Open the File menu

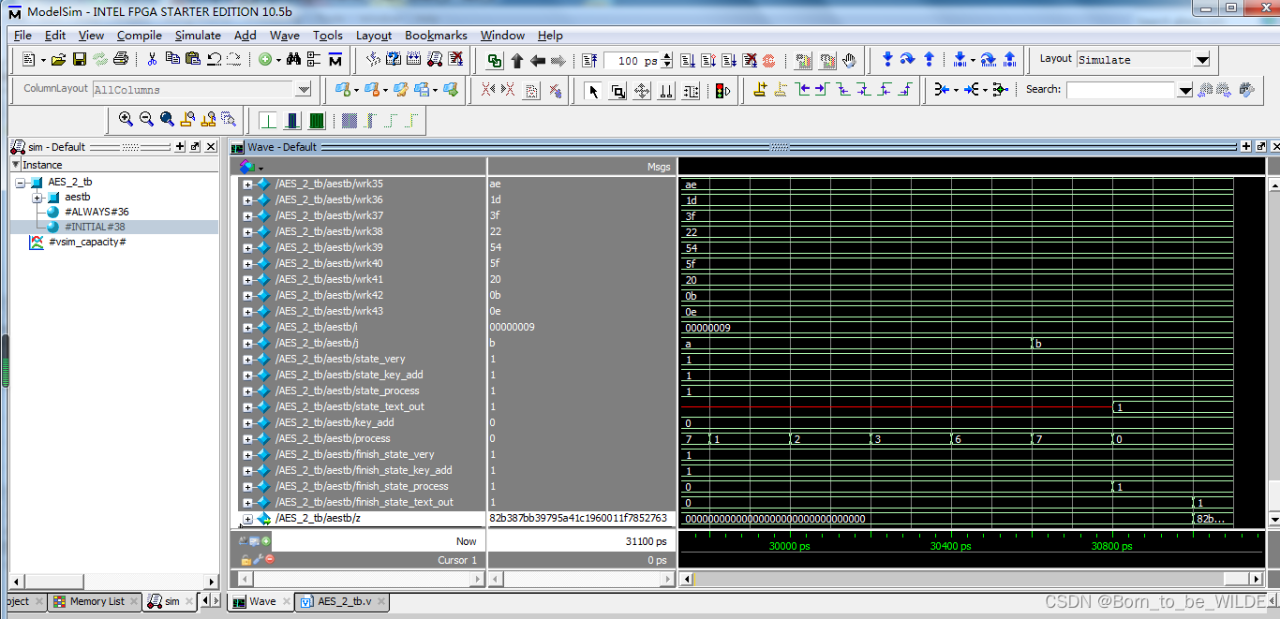[x=23, y=35]
